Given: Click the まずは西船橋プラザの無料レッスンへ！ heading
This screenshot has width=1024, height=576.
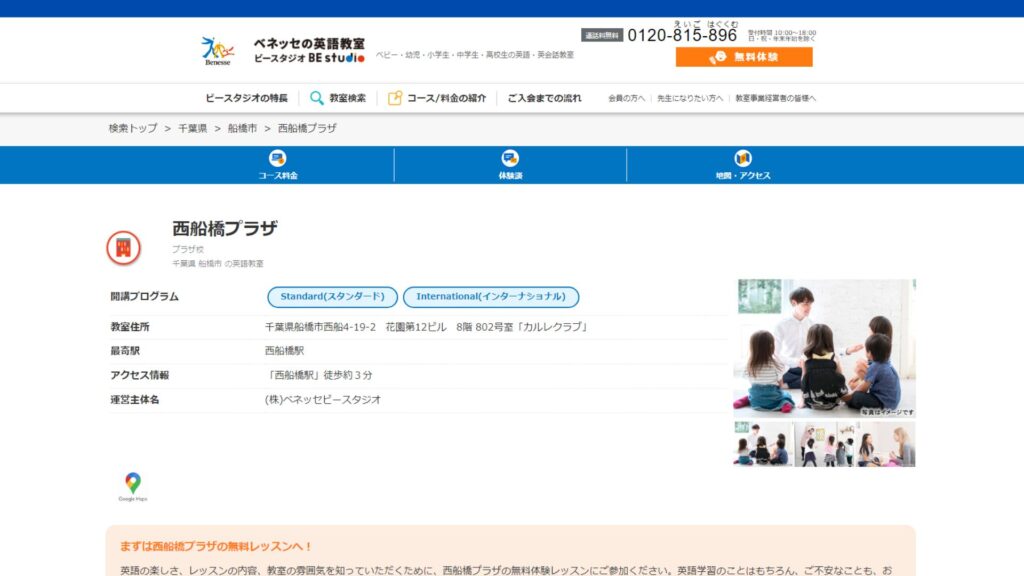Looking at the screenshot, I should pyautogui.click(x=216, y=546).
